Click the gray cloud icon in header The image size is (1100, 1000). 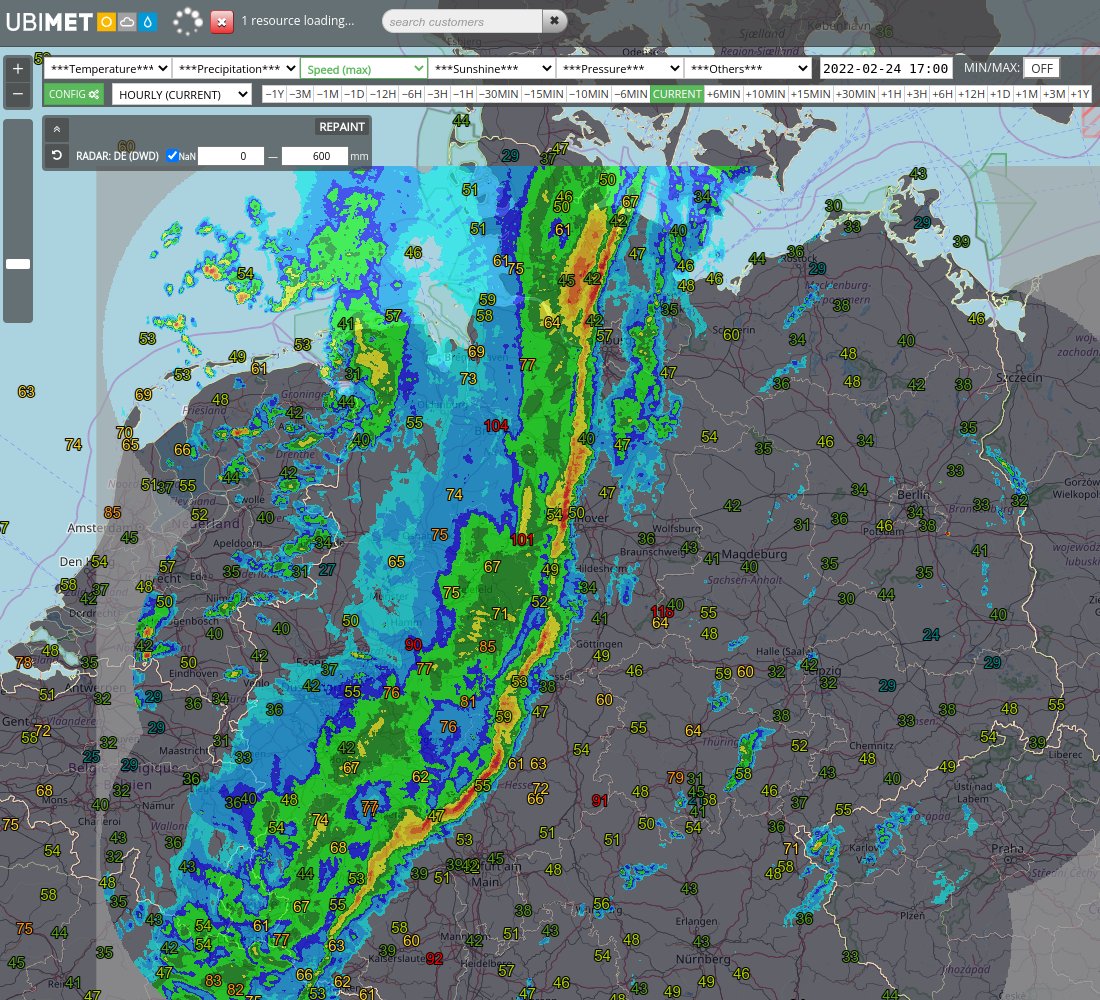127,22
